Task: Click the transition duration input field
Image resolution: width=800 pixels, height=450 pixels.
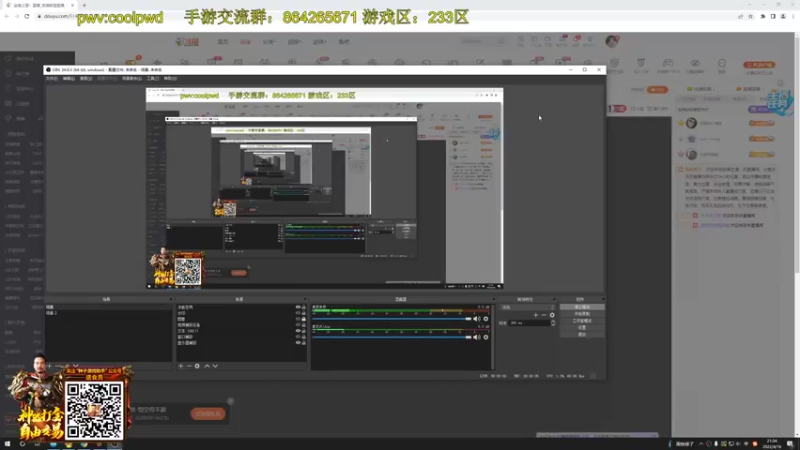Action: click(529, 323)
